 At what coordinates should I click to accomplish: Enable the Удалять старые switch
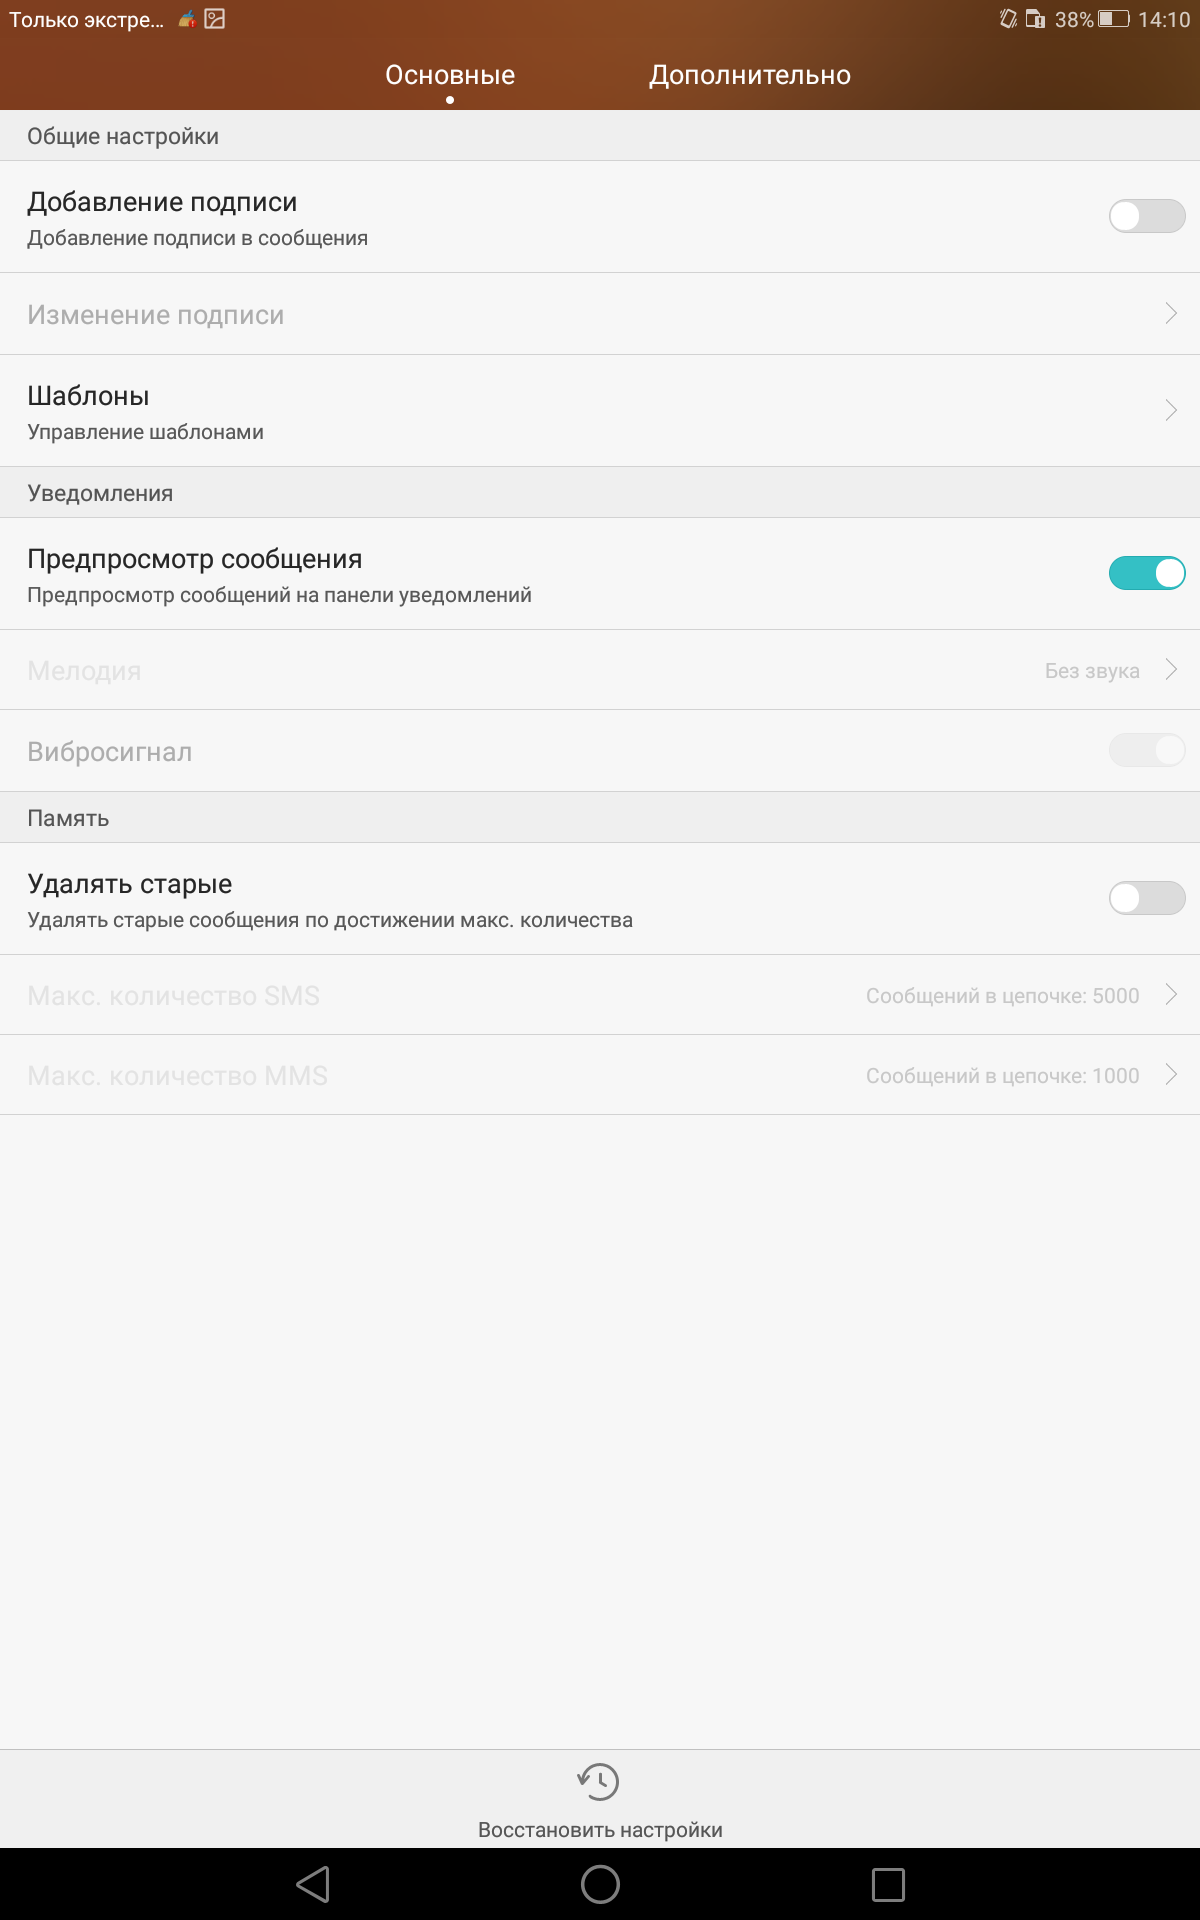[1147, 898]
